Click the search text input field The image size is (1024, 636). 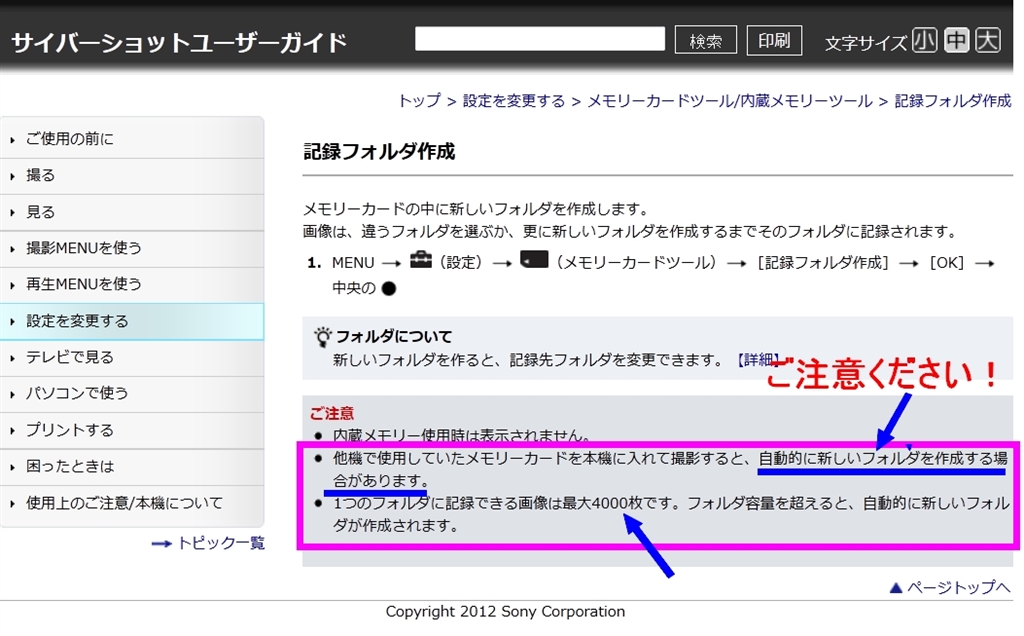click(x=539, y=39)
